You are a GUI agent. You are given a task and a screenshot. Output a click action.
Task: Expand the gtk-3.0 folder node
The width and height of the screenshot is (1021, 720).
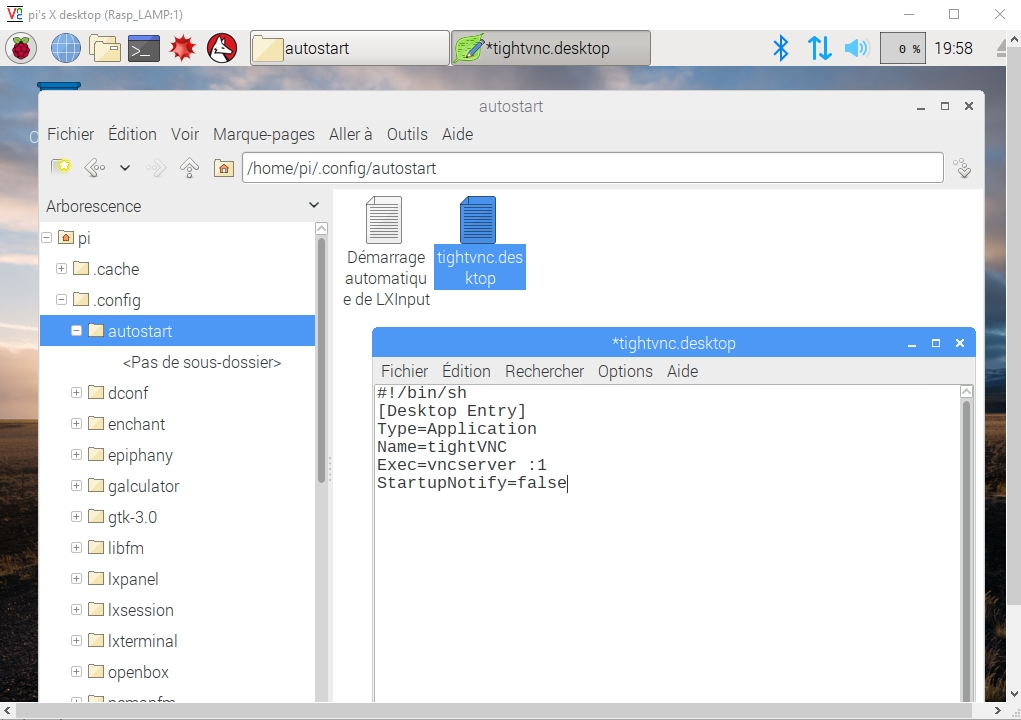[76, 517]
